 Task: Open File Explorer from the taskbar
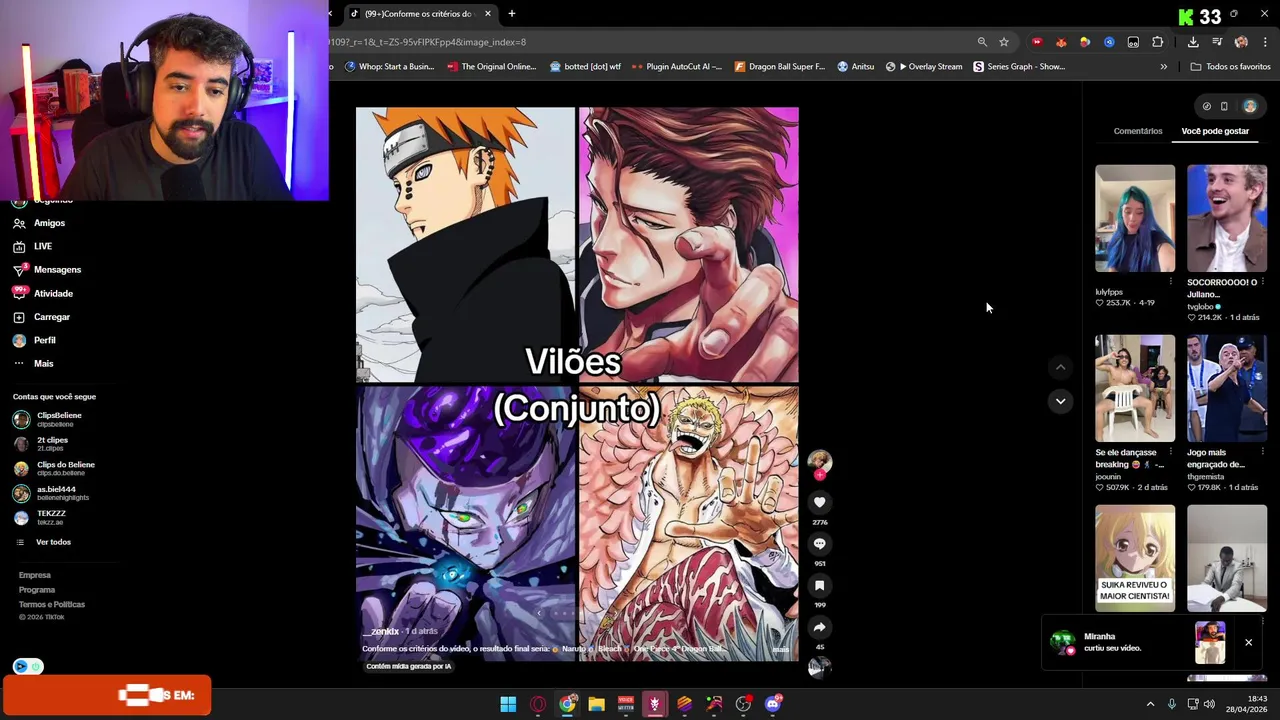(x=596, y=704)
